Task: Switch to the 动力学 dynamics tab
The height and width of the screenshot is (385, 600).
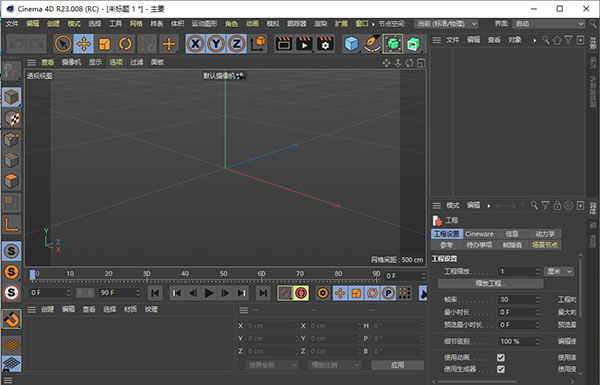Action: (545, 234)
